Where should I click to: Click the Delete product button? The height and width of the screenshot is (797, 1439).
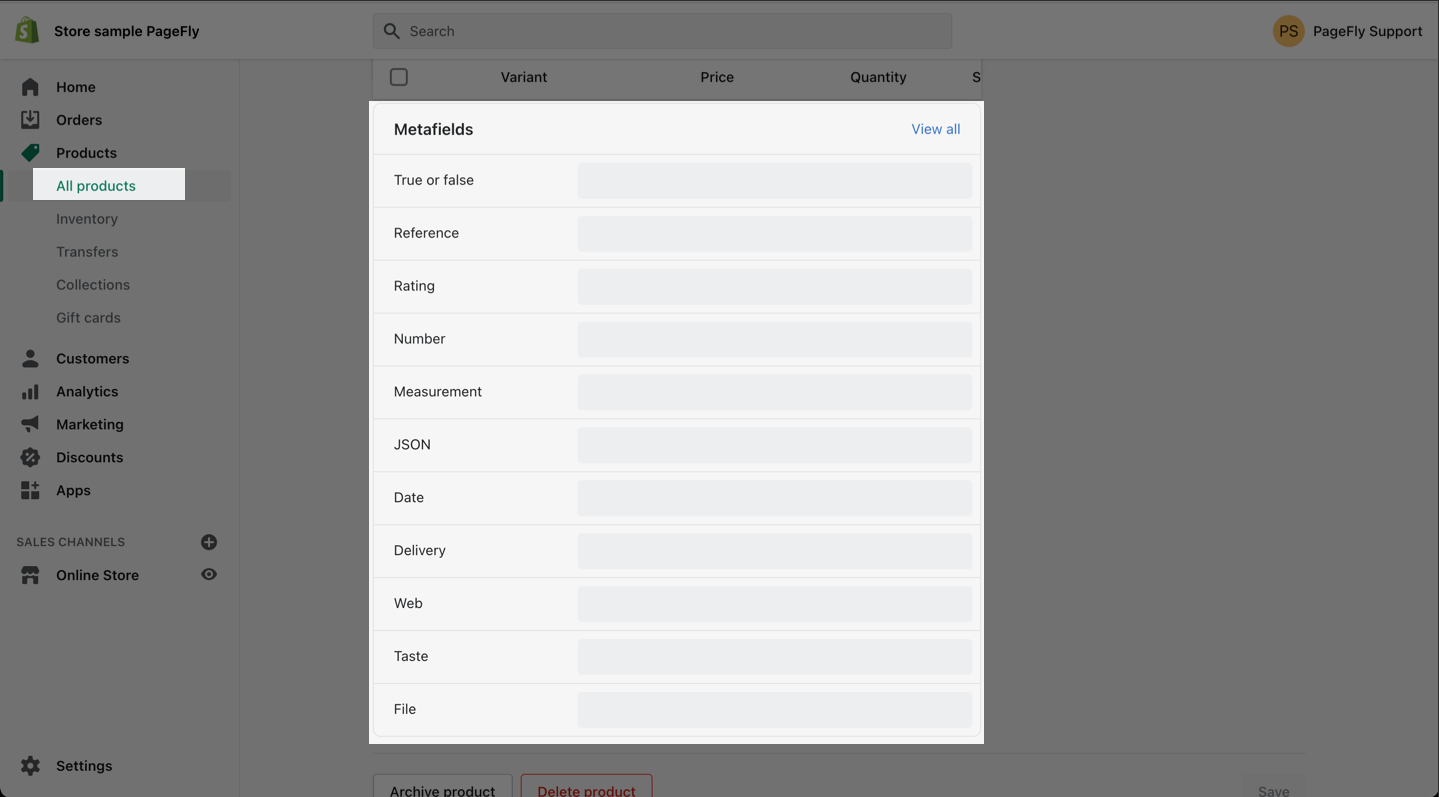(x=586, y=787)
